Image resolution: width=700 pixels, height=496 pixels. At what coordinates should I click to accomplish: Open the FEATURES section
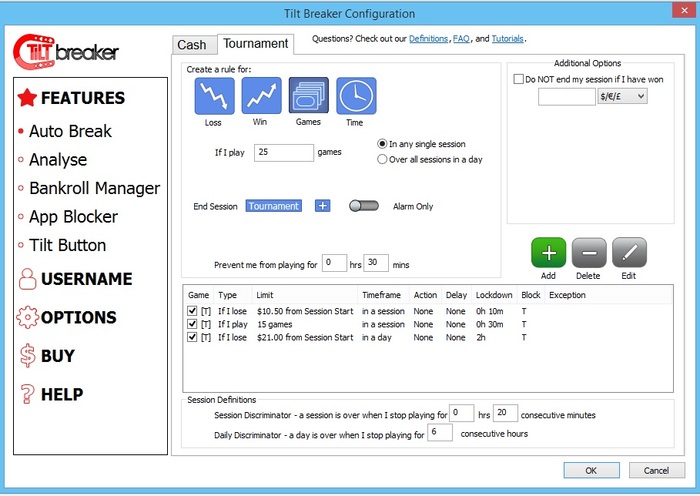83,98
